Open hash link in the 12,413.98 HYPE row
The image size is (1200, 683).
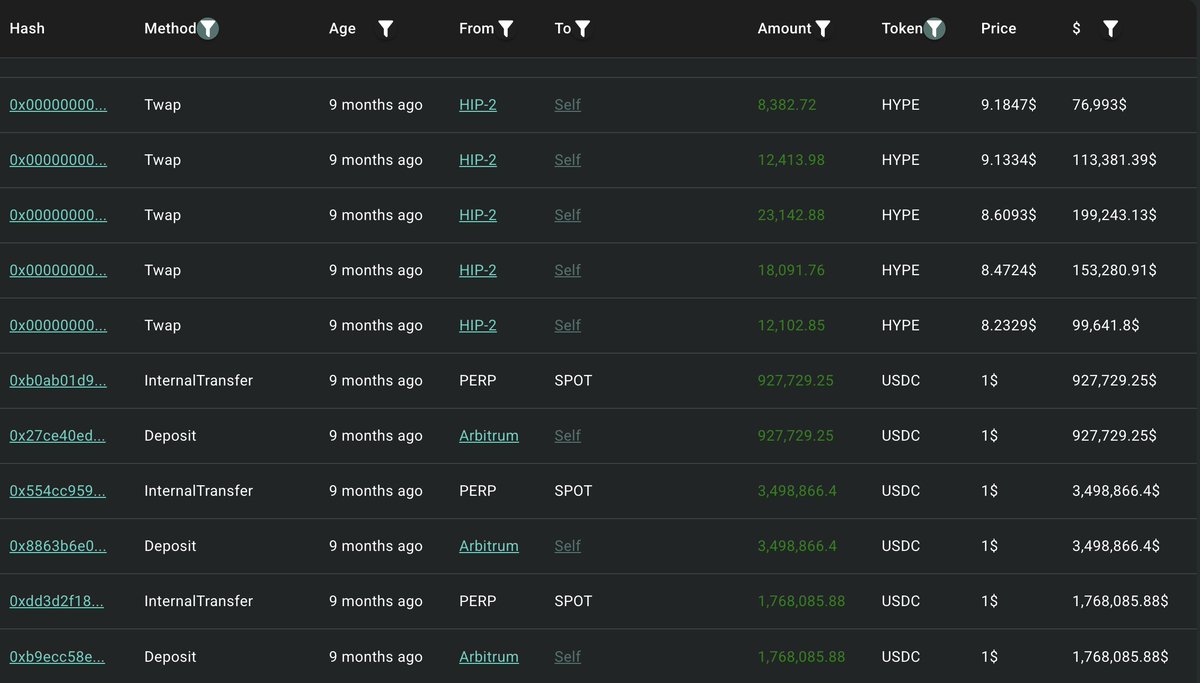(x=58, y=160)
